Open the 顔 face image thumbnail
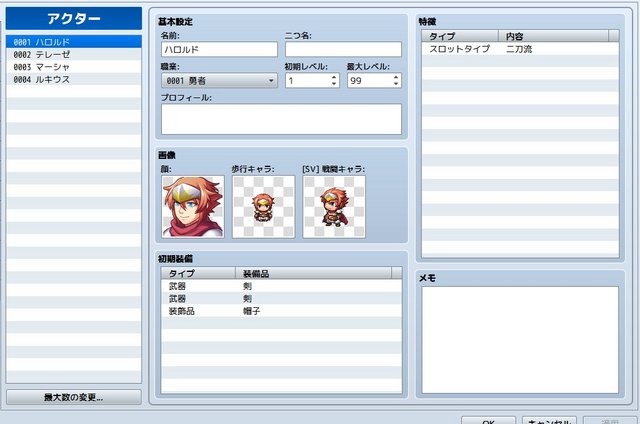The width and height of the screenshot is (640, 424). pyautogui.click(x=193, y=207)
